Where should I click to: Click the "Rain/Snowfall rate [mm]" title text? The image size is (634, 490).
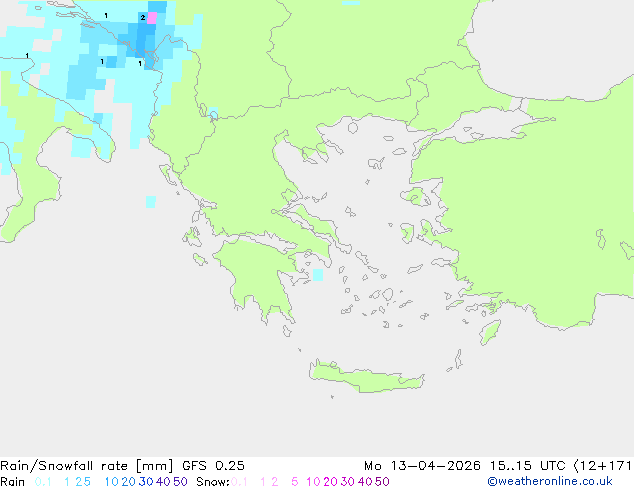[87, 466]
